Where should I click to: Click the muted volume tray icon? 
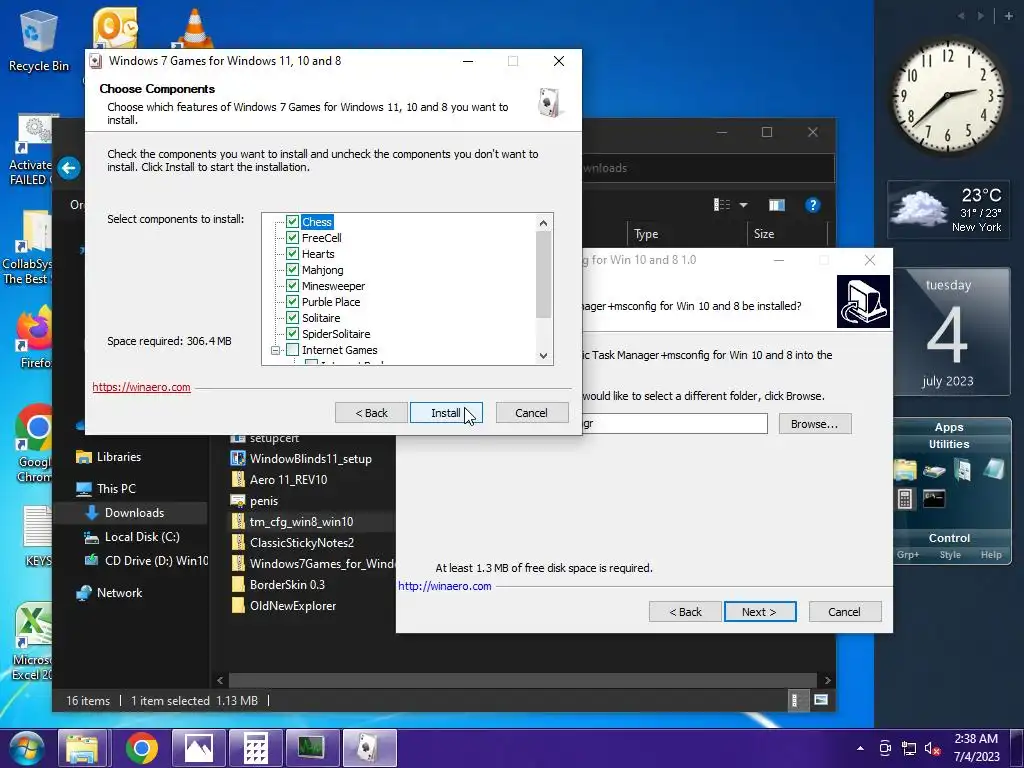point(933,748)
